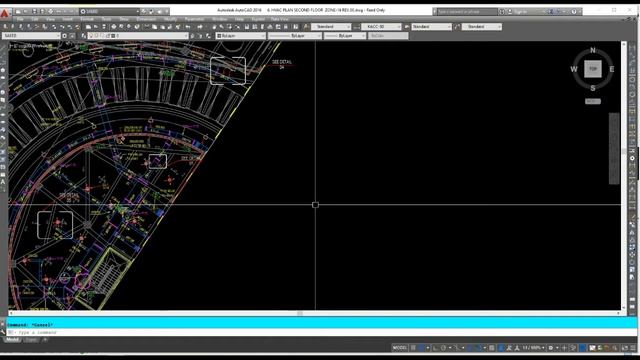Click the ByColor plot style box

tap(388, 36)
